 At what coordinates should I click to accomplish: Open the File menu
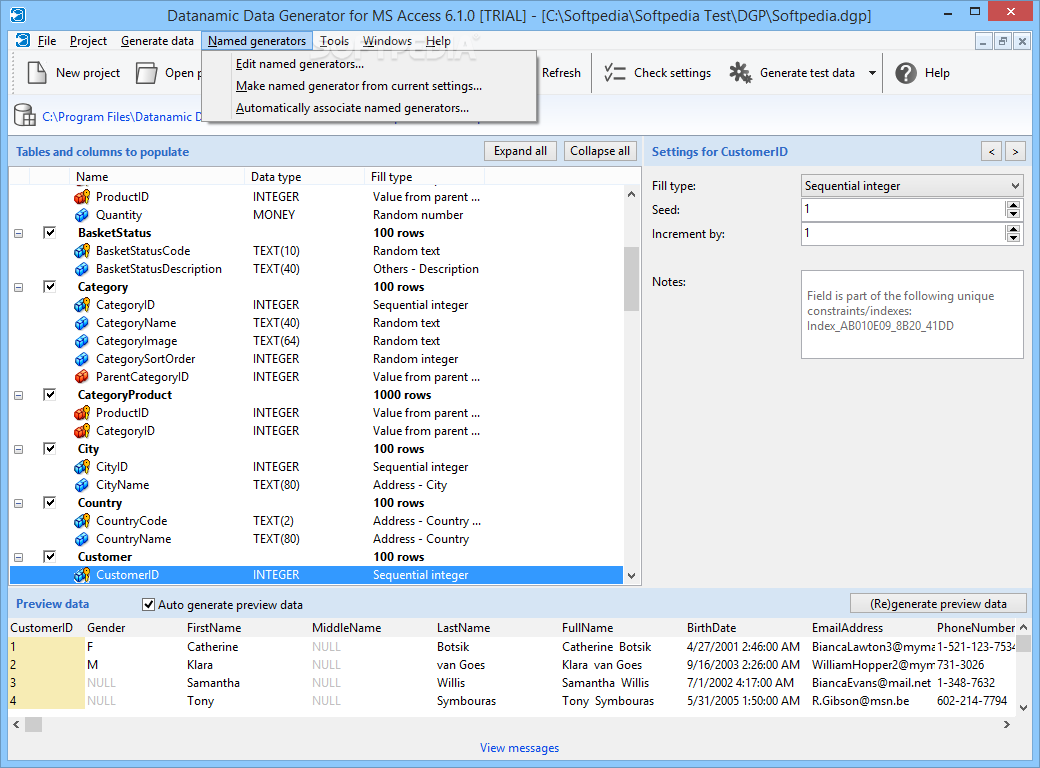point(46,41)
